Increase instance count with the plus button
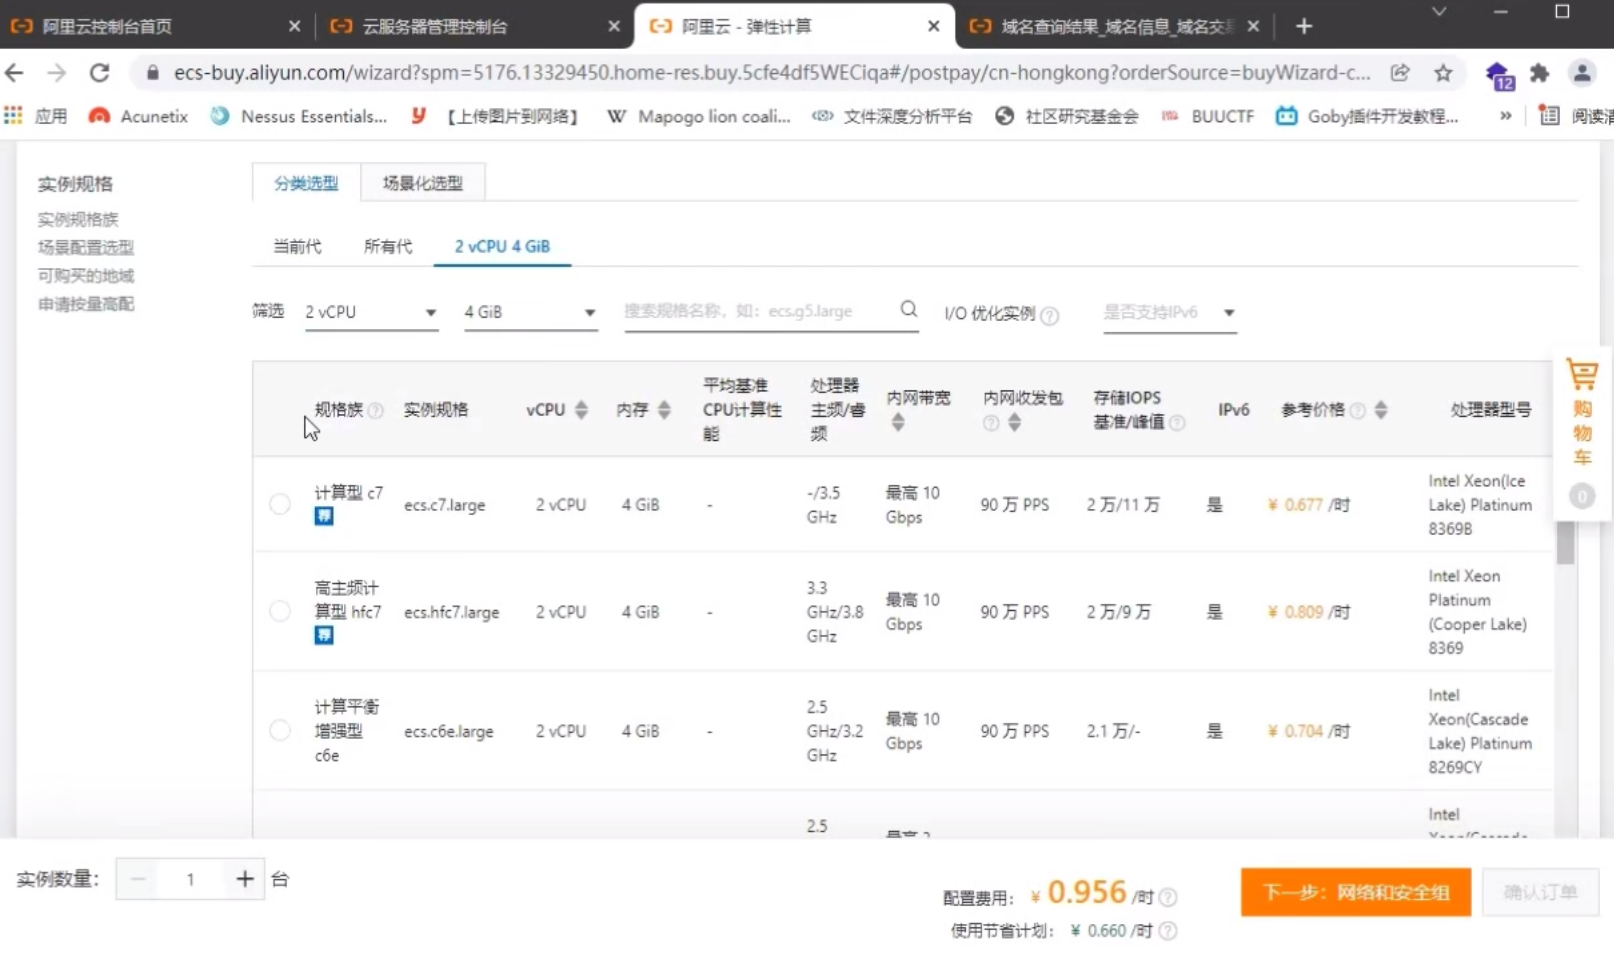The image size is (1614, 964). pyautogui.click(x=244, y=879)
